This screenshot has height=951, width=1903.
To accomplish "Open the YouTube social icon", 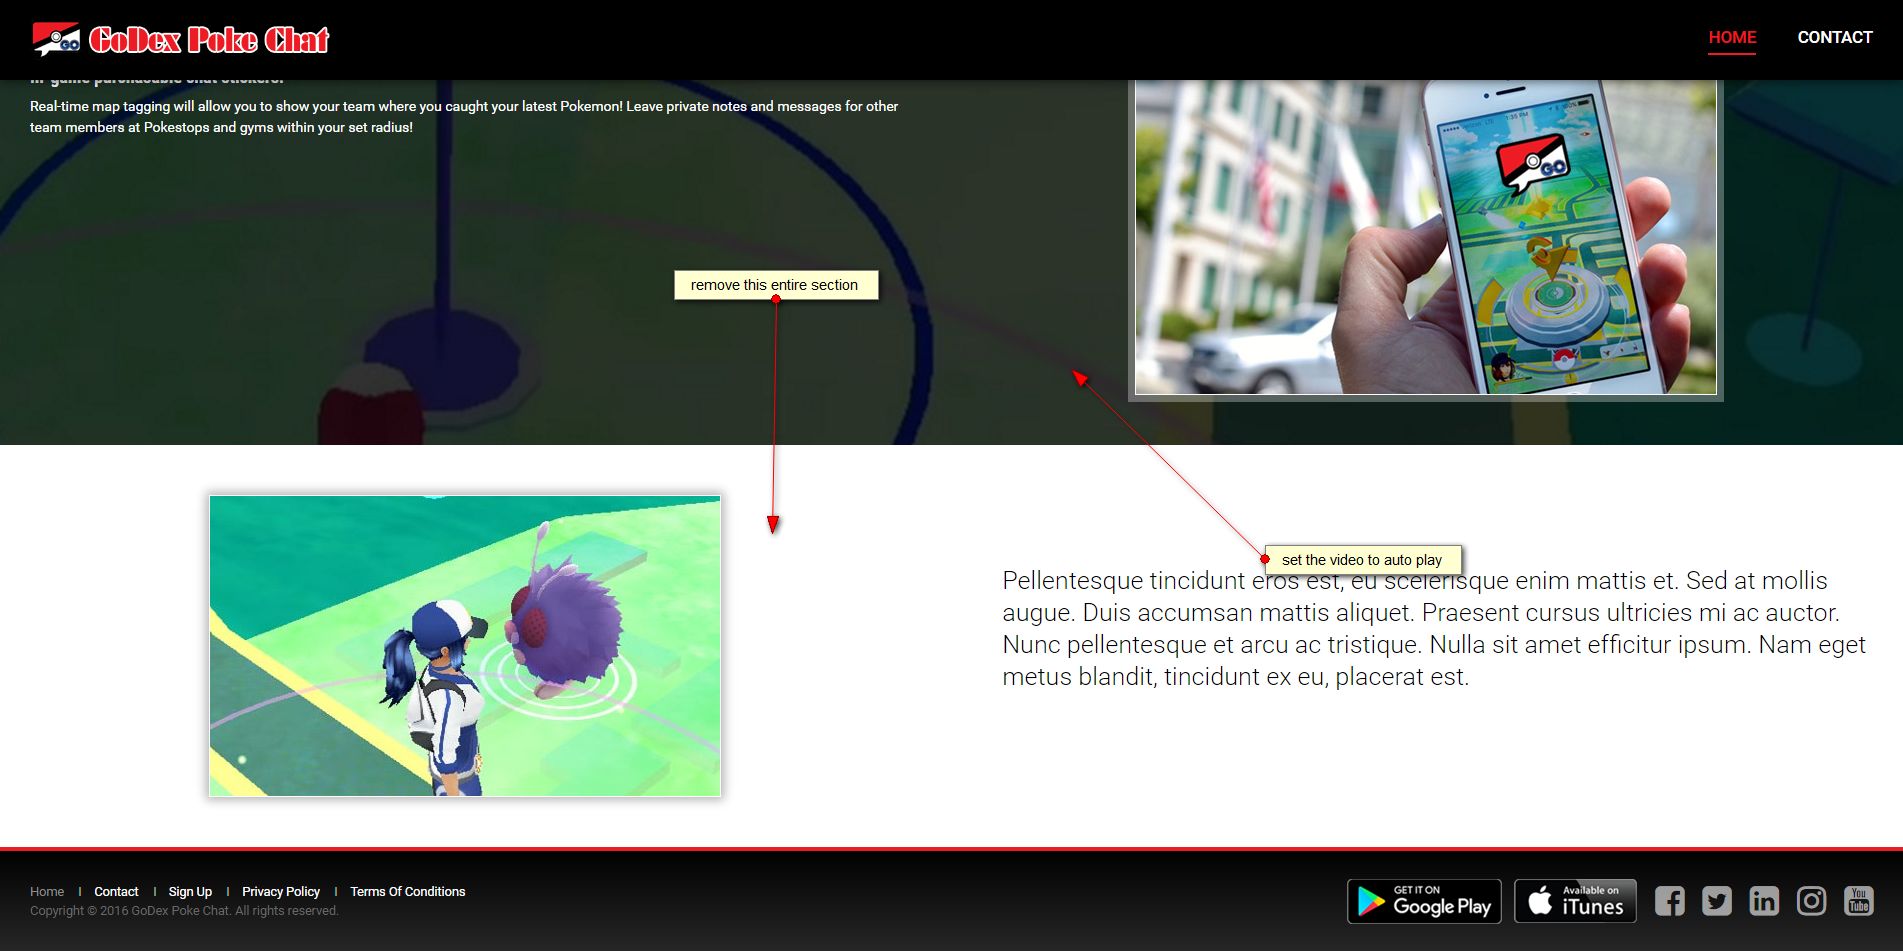I will pos(1859,901).
